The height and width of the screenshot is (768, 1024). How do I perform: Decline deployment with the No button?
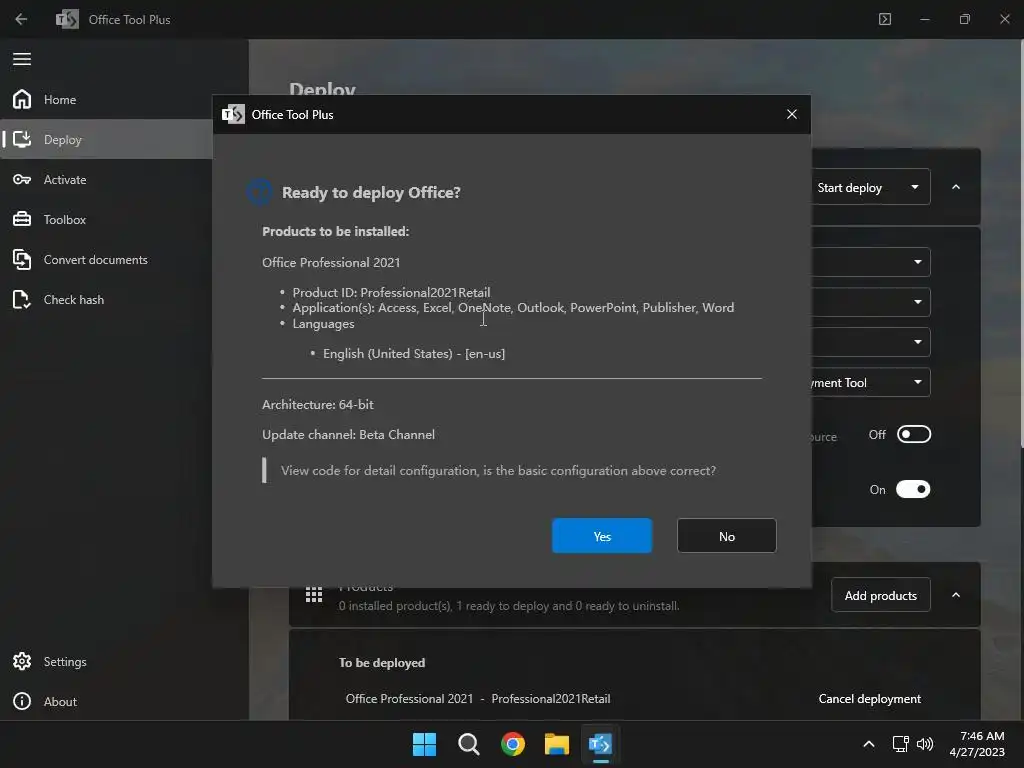[726, 536]
